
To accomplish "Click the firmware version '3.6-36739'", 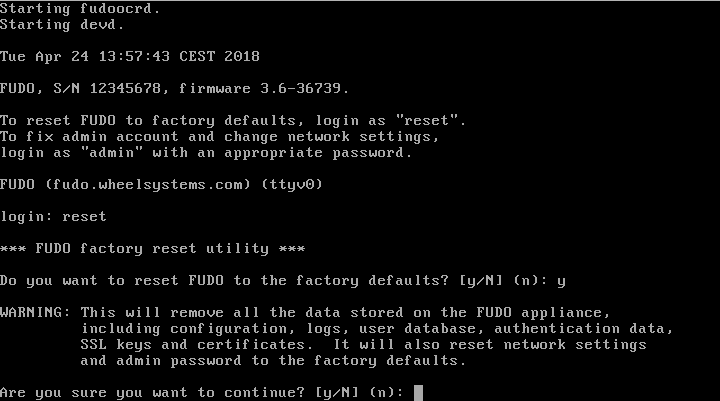I will point(301,88).
